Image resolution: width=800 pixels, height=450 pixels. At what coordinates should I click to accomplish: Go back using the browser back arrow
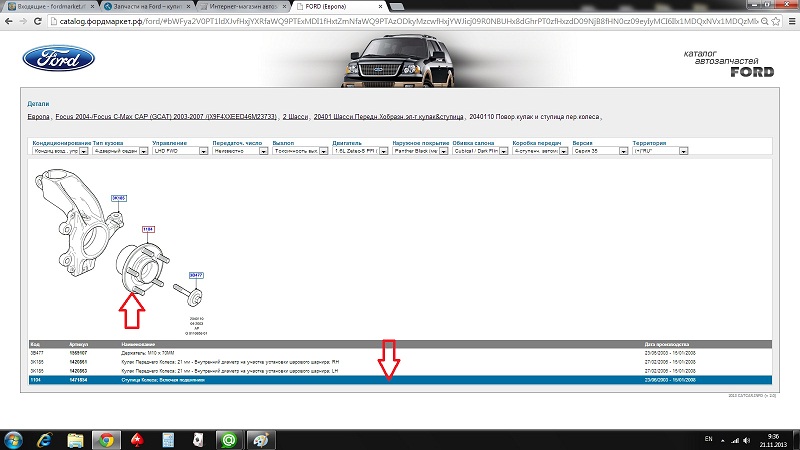point(9,21)
